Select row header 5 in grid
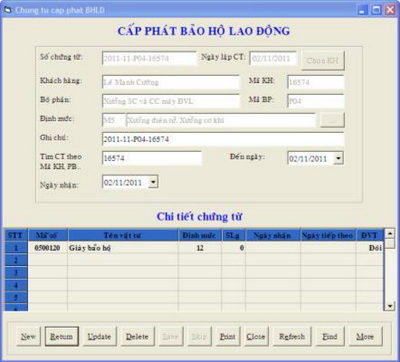The height and width of the screenshot is (362, 400). coord(16,297)
